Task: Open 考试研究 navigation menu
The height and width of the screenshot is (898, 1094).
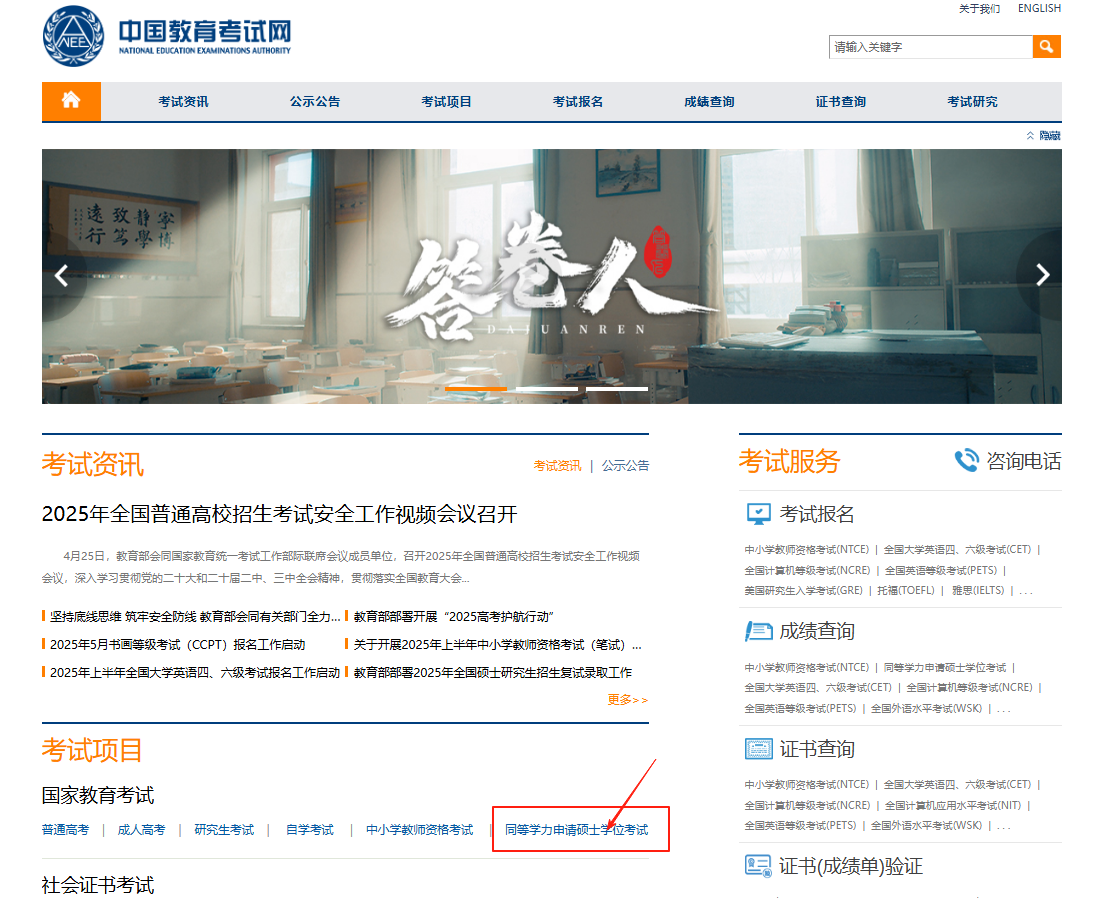Action: [972, 102]
